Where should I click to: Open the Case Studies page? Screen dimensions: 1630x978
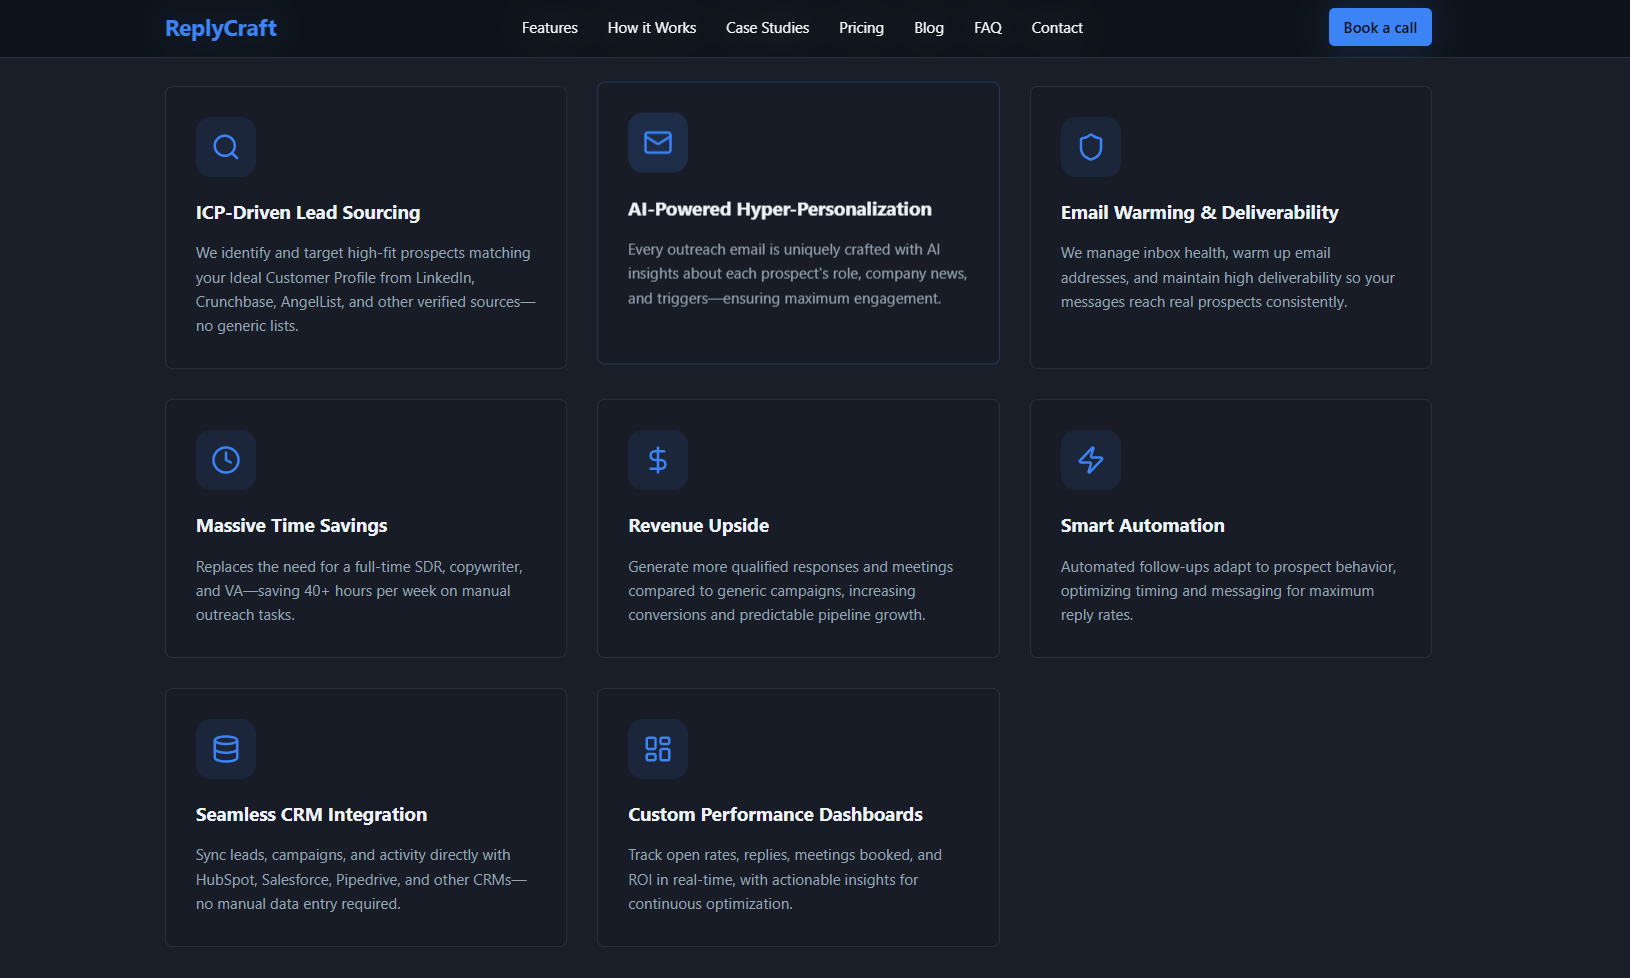(767, 28)
